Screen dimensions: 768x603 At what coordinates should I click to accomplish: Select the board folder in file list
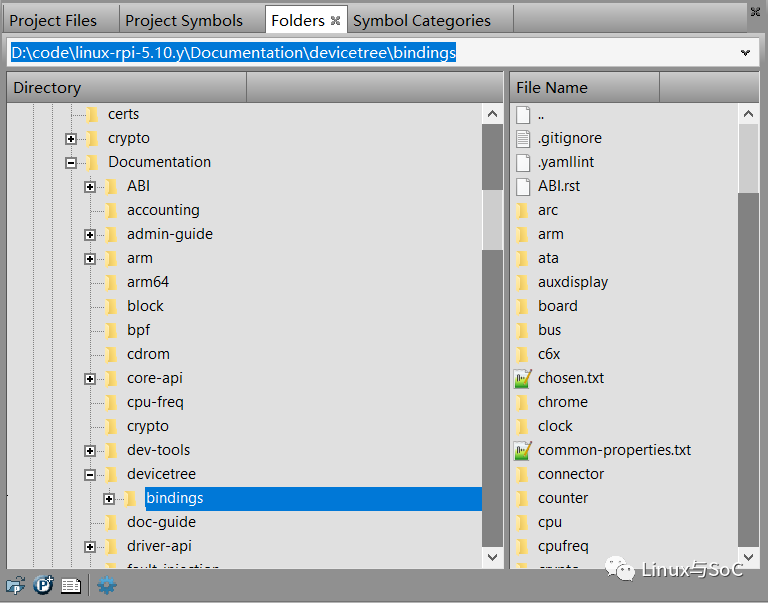click(x=558, y=306)
